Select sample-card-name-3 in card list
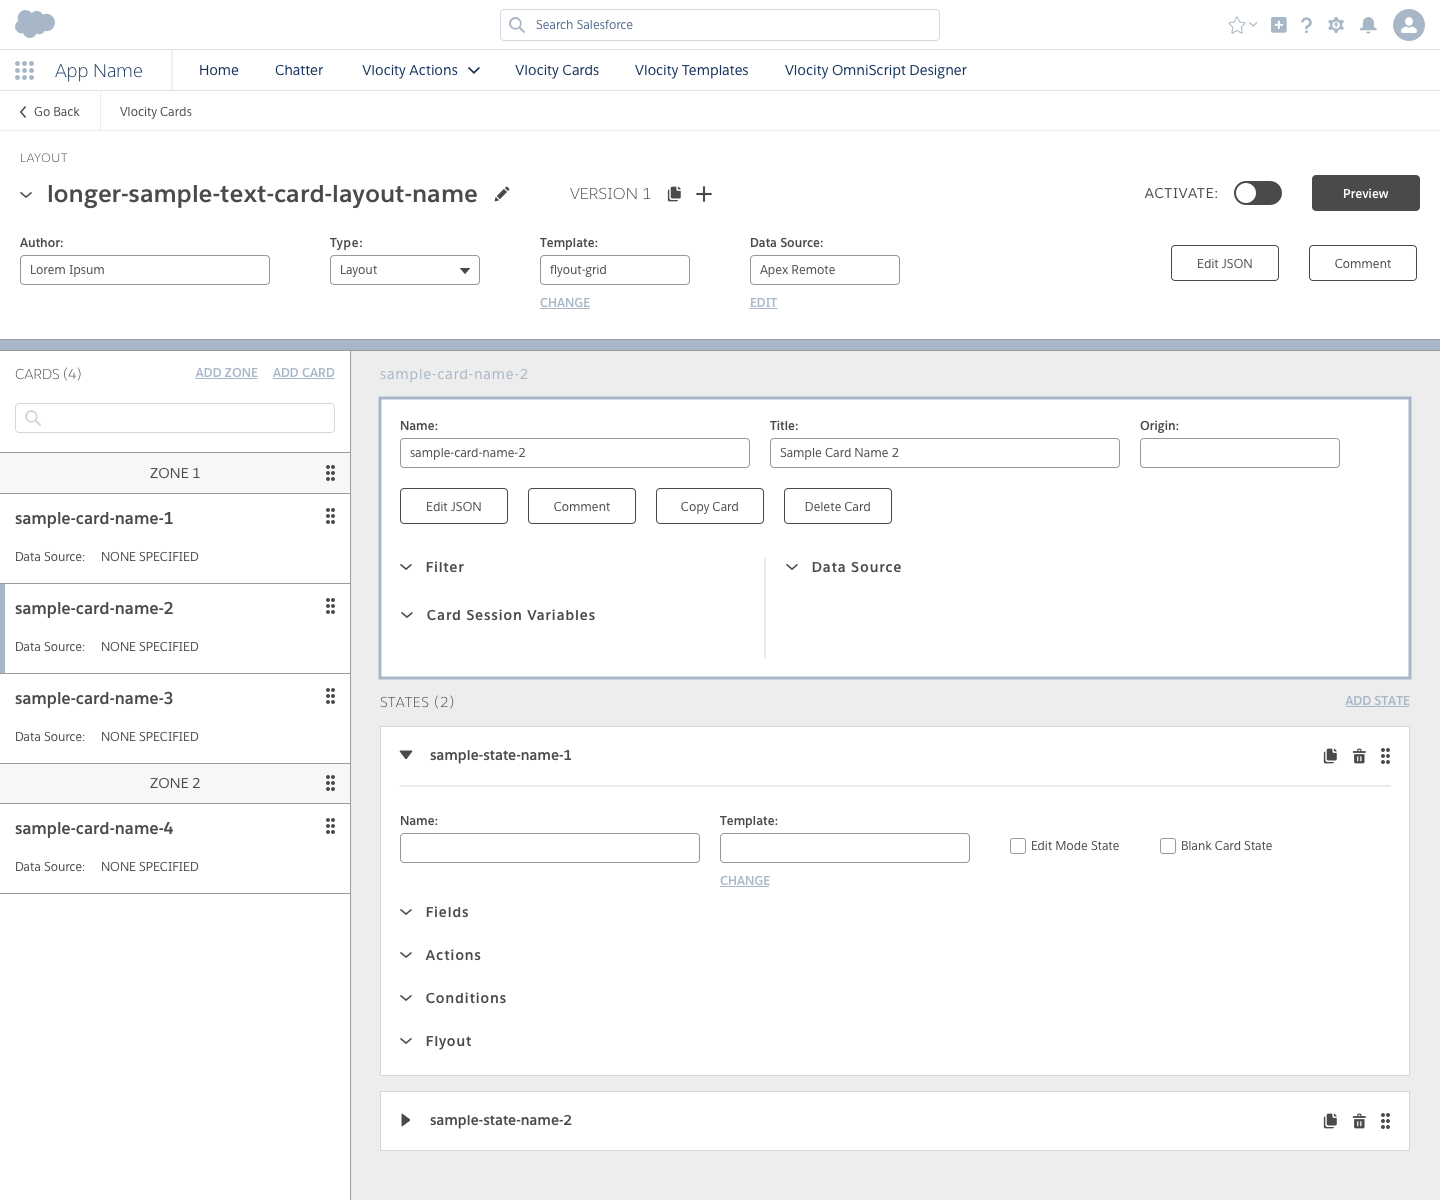Image resolution: width=1440 pixels, height=1200 pixels. point(175,718)
